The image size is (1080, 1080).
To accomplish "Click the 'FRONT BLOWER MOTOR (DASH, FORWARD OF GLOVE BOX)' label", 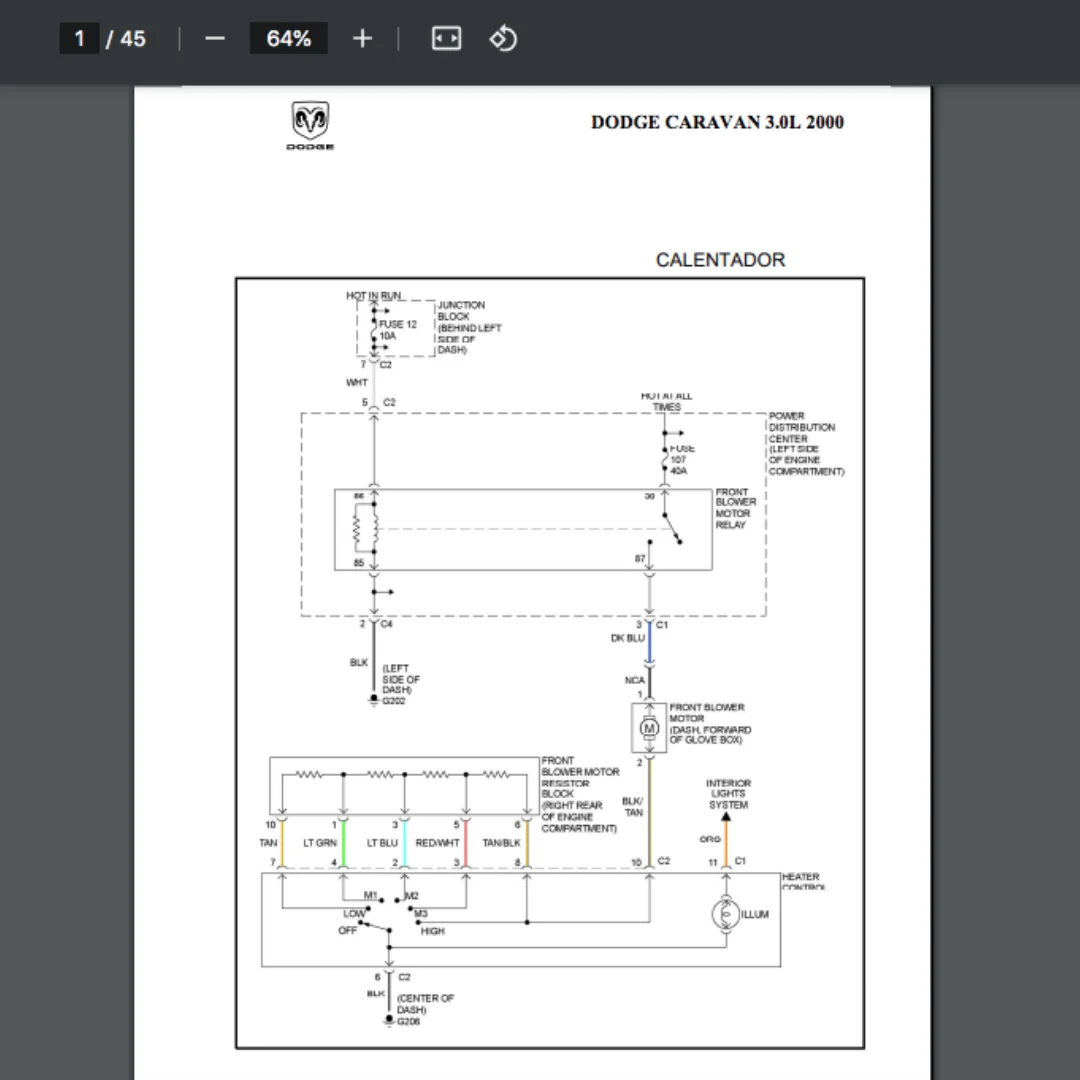I will pos(710,723).
